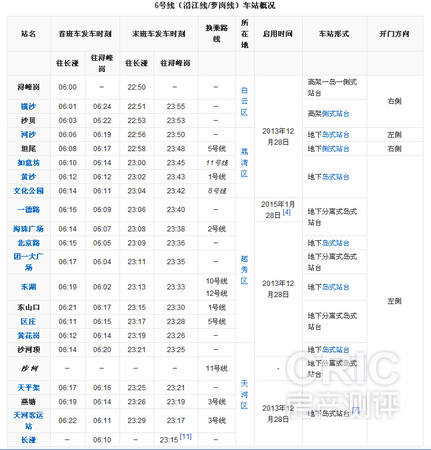Open the 侧式站台 link in the 坦尾 row
The height and width of the screenshot is (450, 431).
(x=336, y=149)
